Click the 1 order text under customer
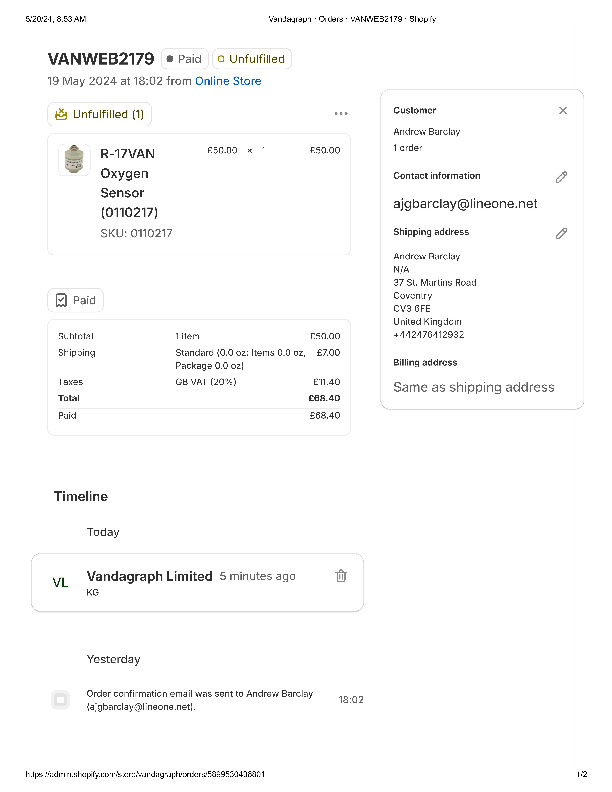 point(408,148)
